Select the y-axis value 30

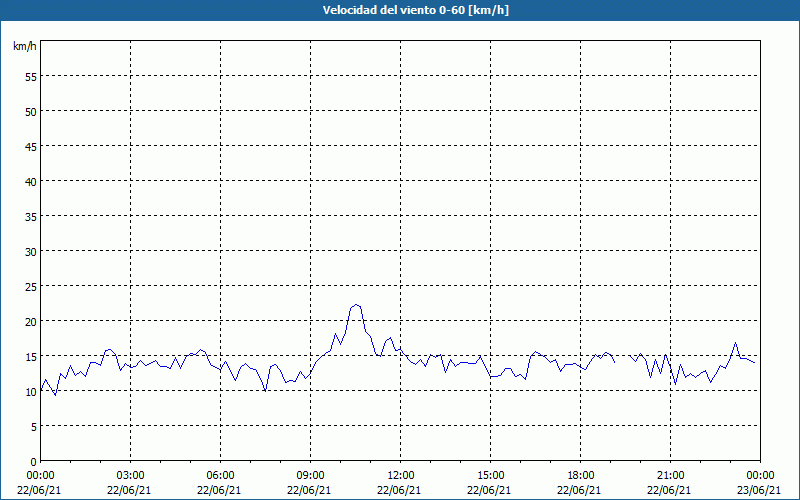(x=31, y=252)
